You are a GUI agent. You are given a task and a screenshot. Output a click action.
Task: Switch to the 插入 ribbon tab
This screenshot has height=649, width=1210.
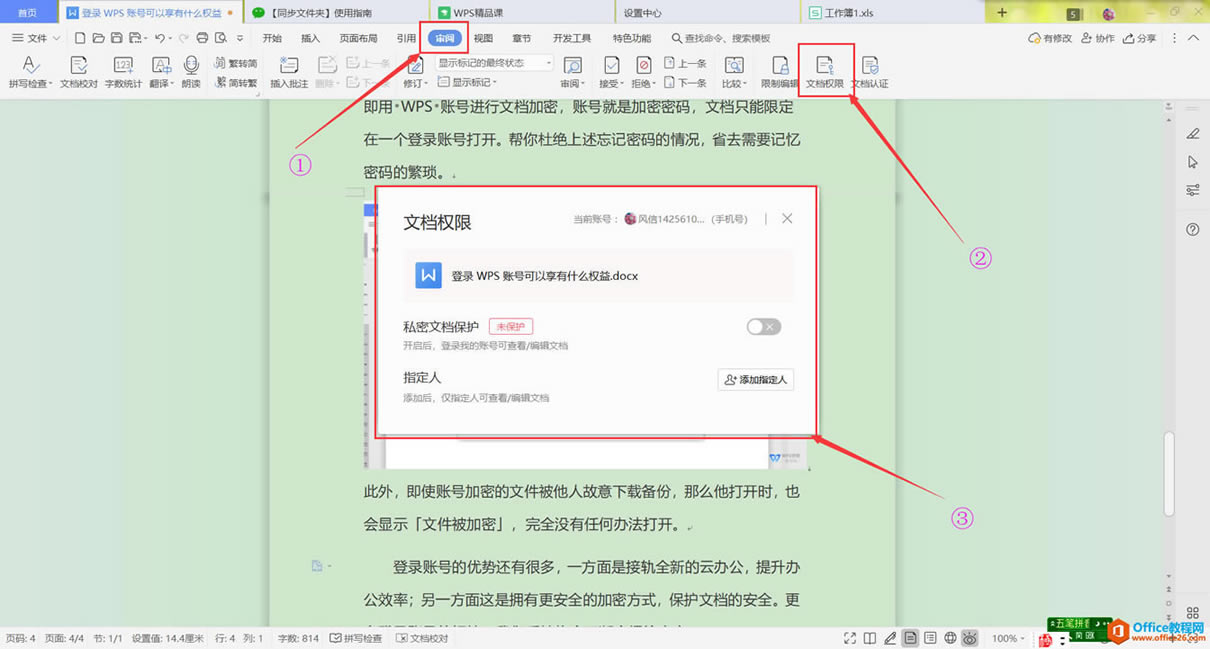(311, 38)
